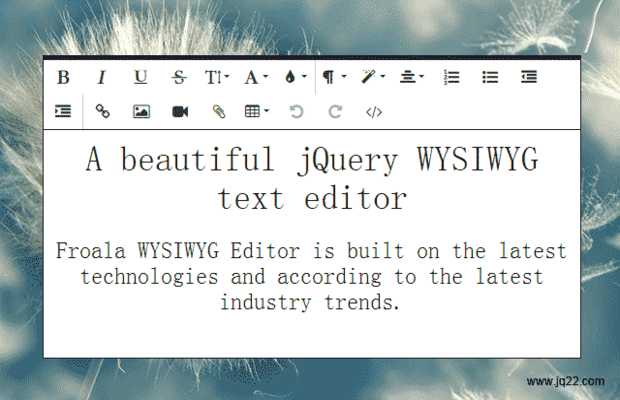Click the line 'technologies and according to the latest'

pyautogui.click(x=312, y=277)
